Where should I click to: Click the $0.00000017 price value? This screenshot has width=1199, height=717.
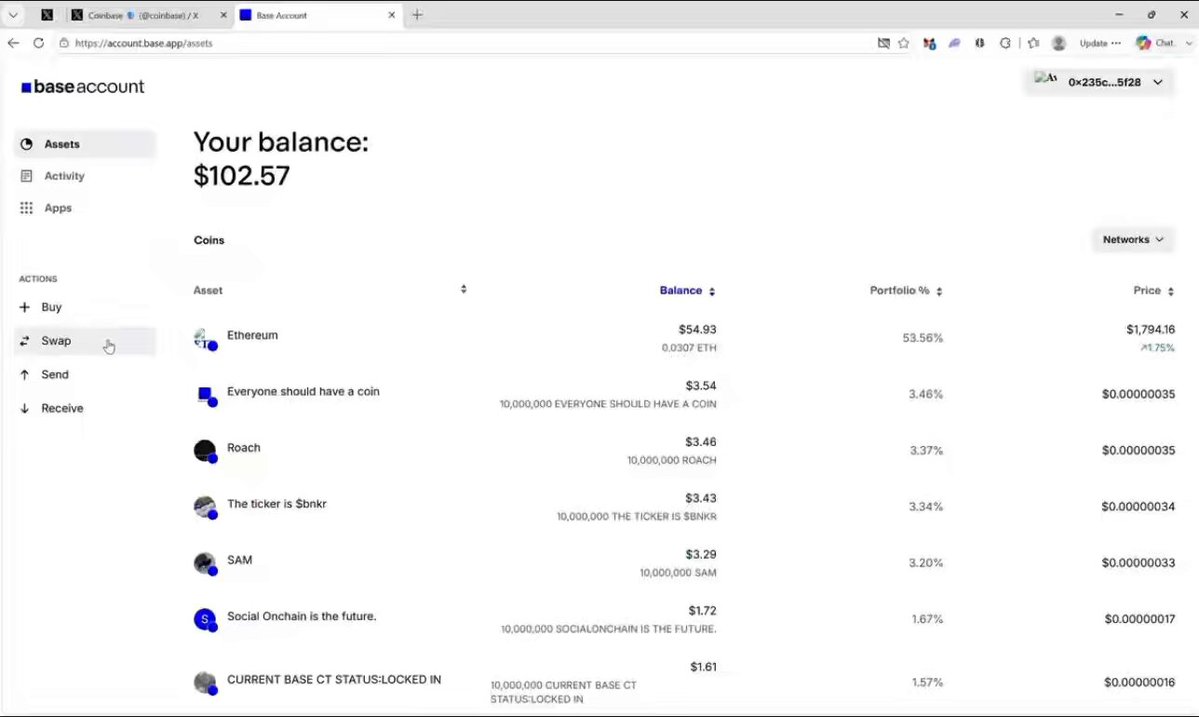tap(1140, 619)
